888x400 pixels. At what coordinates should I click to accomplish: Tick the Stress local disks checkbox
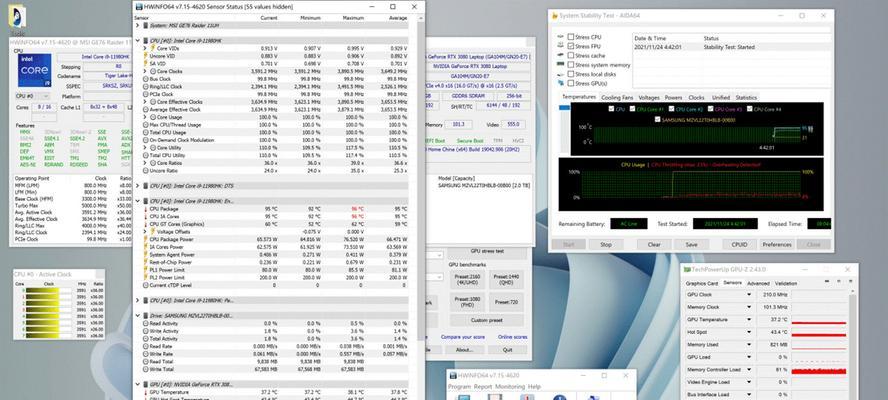coord(571,74)
